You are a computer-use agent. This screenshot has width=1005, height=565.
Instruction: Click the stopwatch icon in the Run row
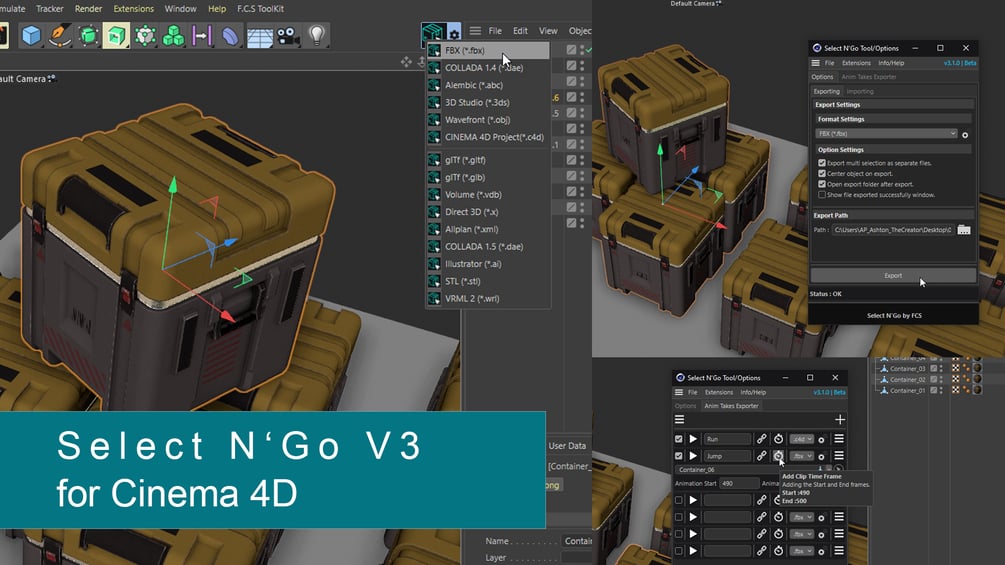(778, 439)
